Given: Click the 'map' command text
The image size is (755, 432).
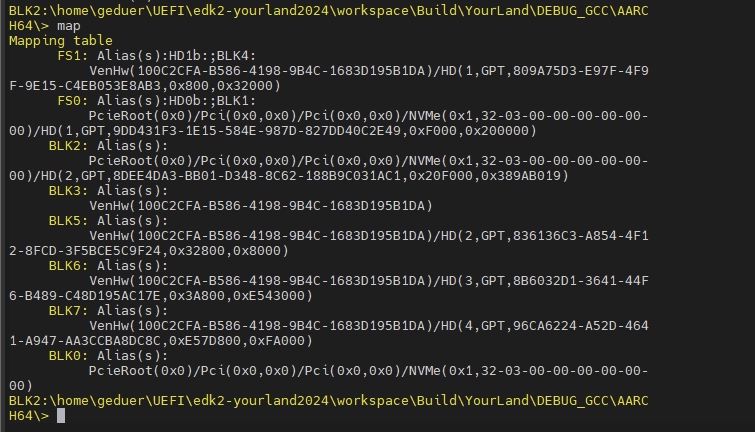Looking at the screenshot, I should click(x=69, y=26).
